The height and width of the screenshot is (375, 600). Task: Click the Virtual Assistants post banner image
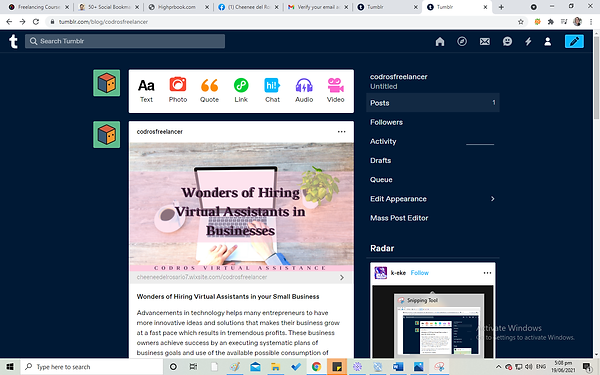(x=241, y=207)
